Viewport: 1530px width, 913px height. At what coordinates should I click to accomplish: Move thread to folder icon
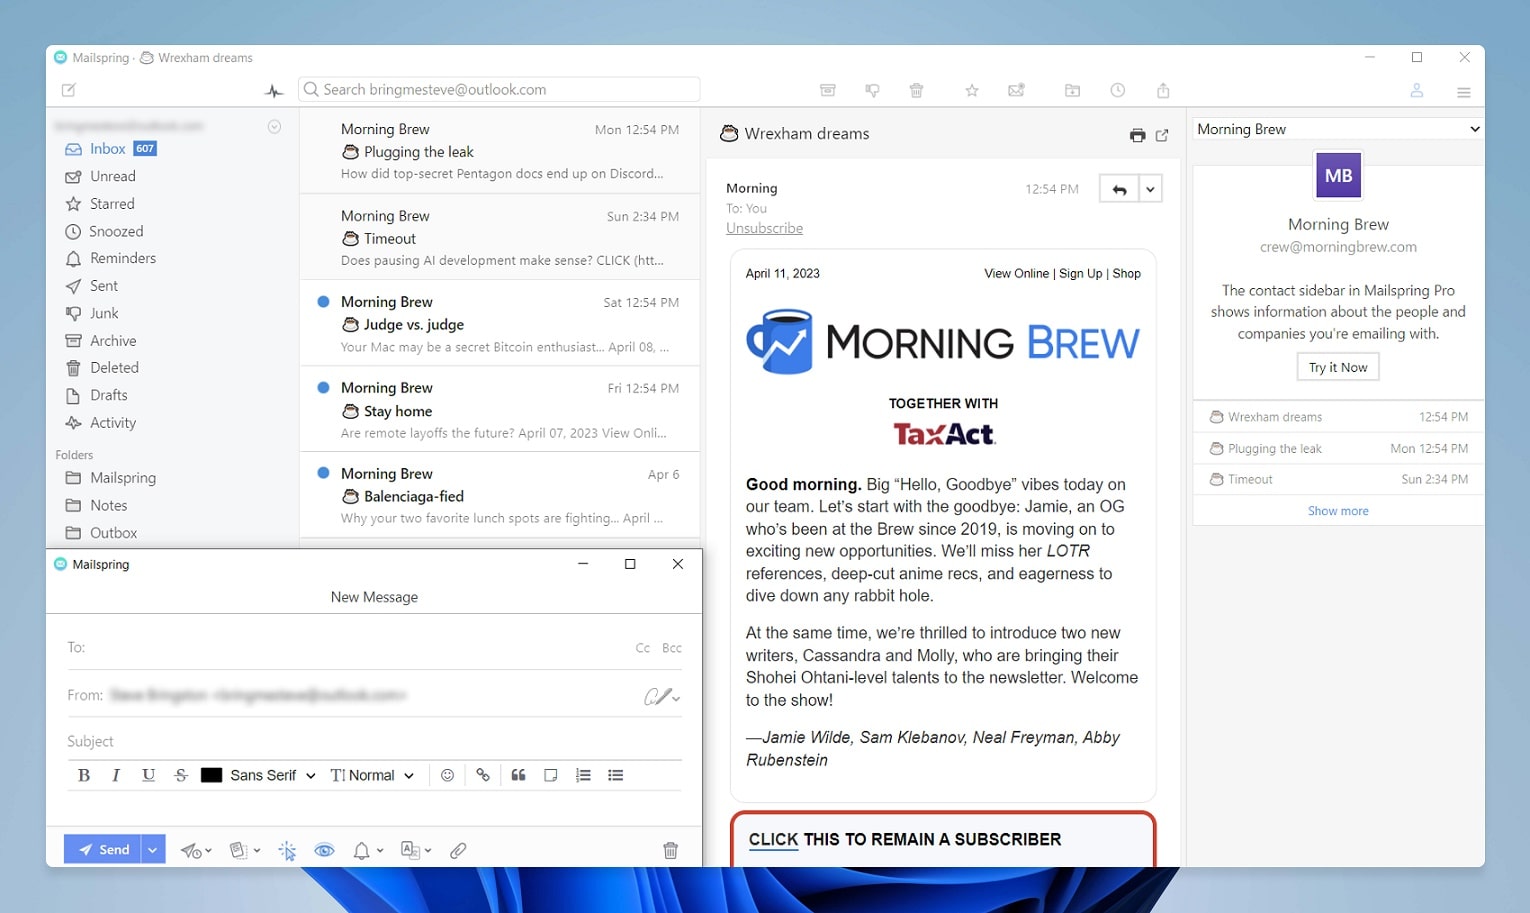click(1072, 90)
